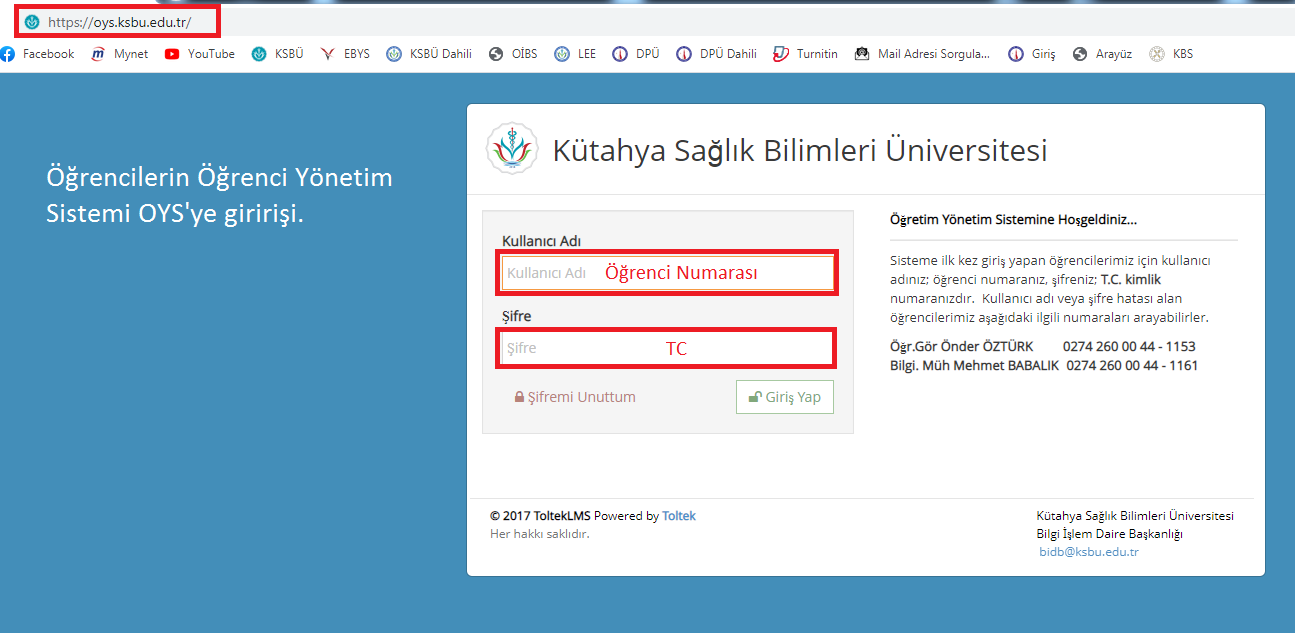Click the site icon in address bar
This screenshot has width=1295, height=633.
pyautogui.click(x=32, y=21)
